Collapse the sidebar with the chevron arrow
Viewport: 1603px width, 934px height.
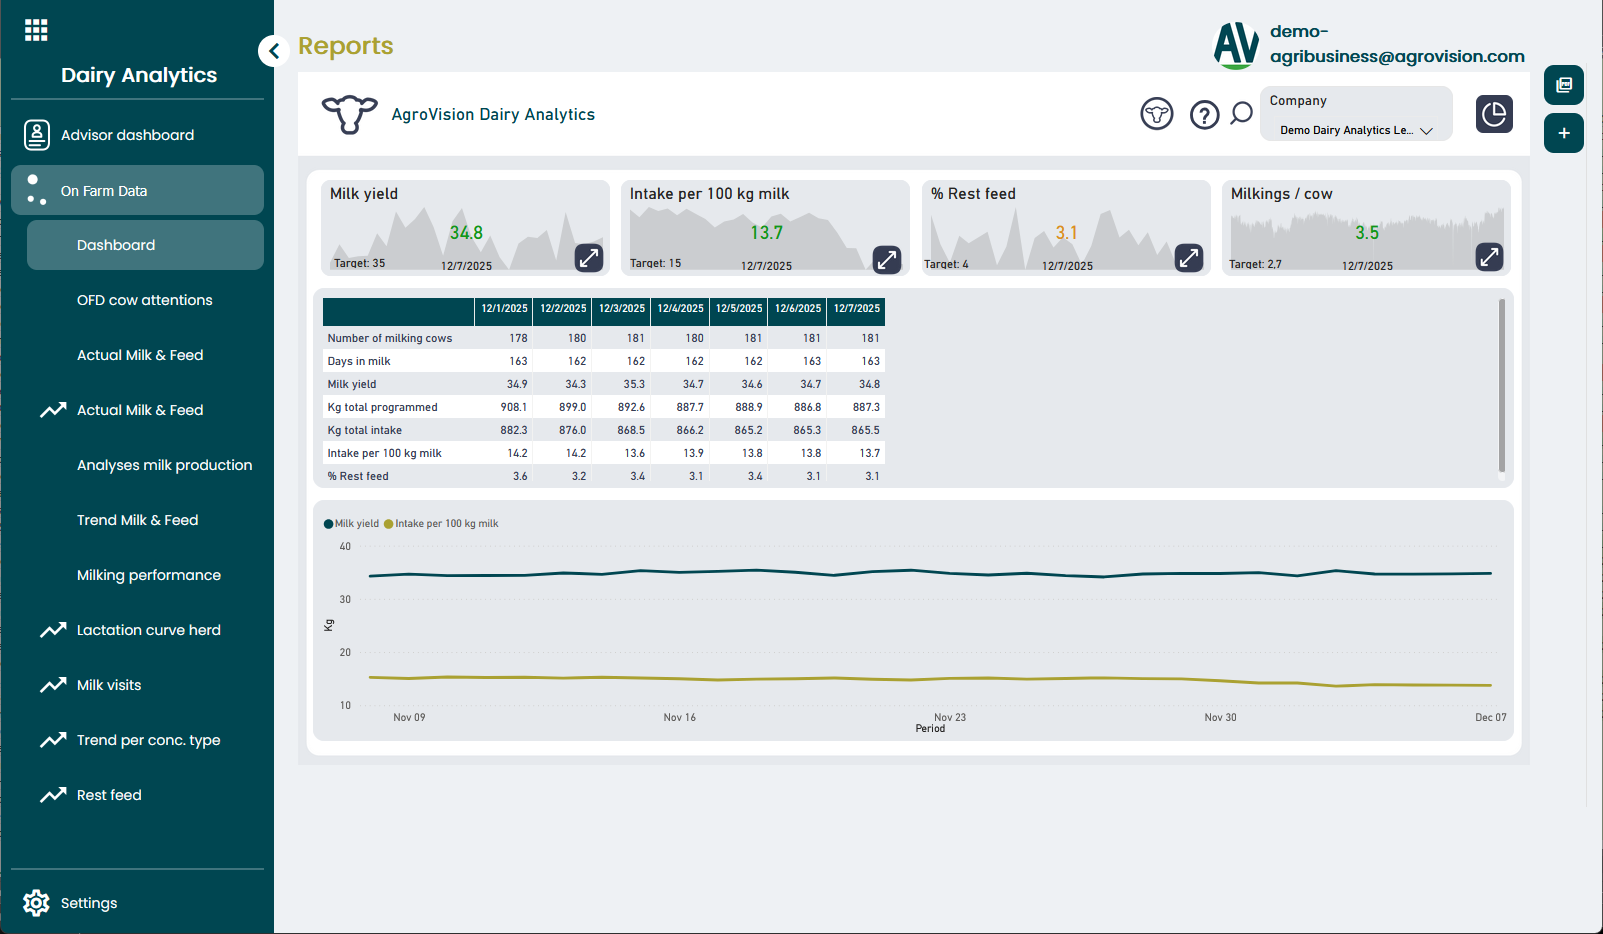pyautogui.click(x=273, y=50)
